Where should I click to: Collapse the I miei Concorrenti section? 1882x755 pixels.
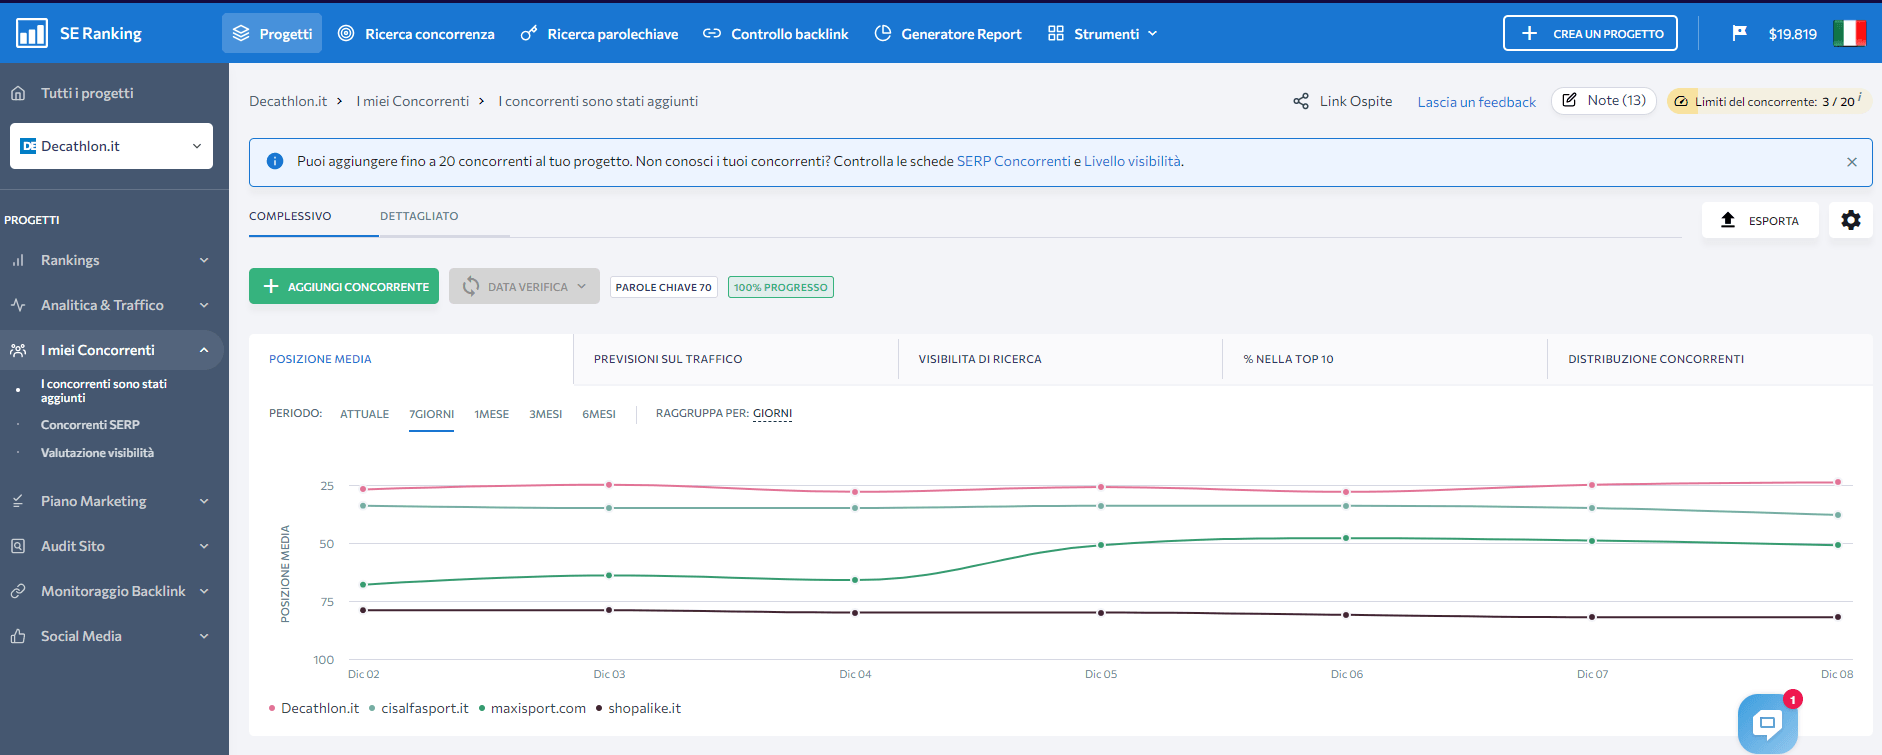pos(204,350)
